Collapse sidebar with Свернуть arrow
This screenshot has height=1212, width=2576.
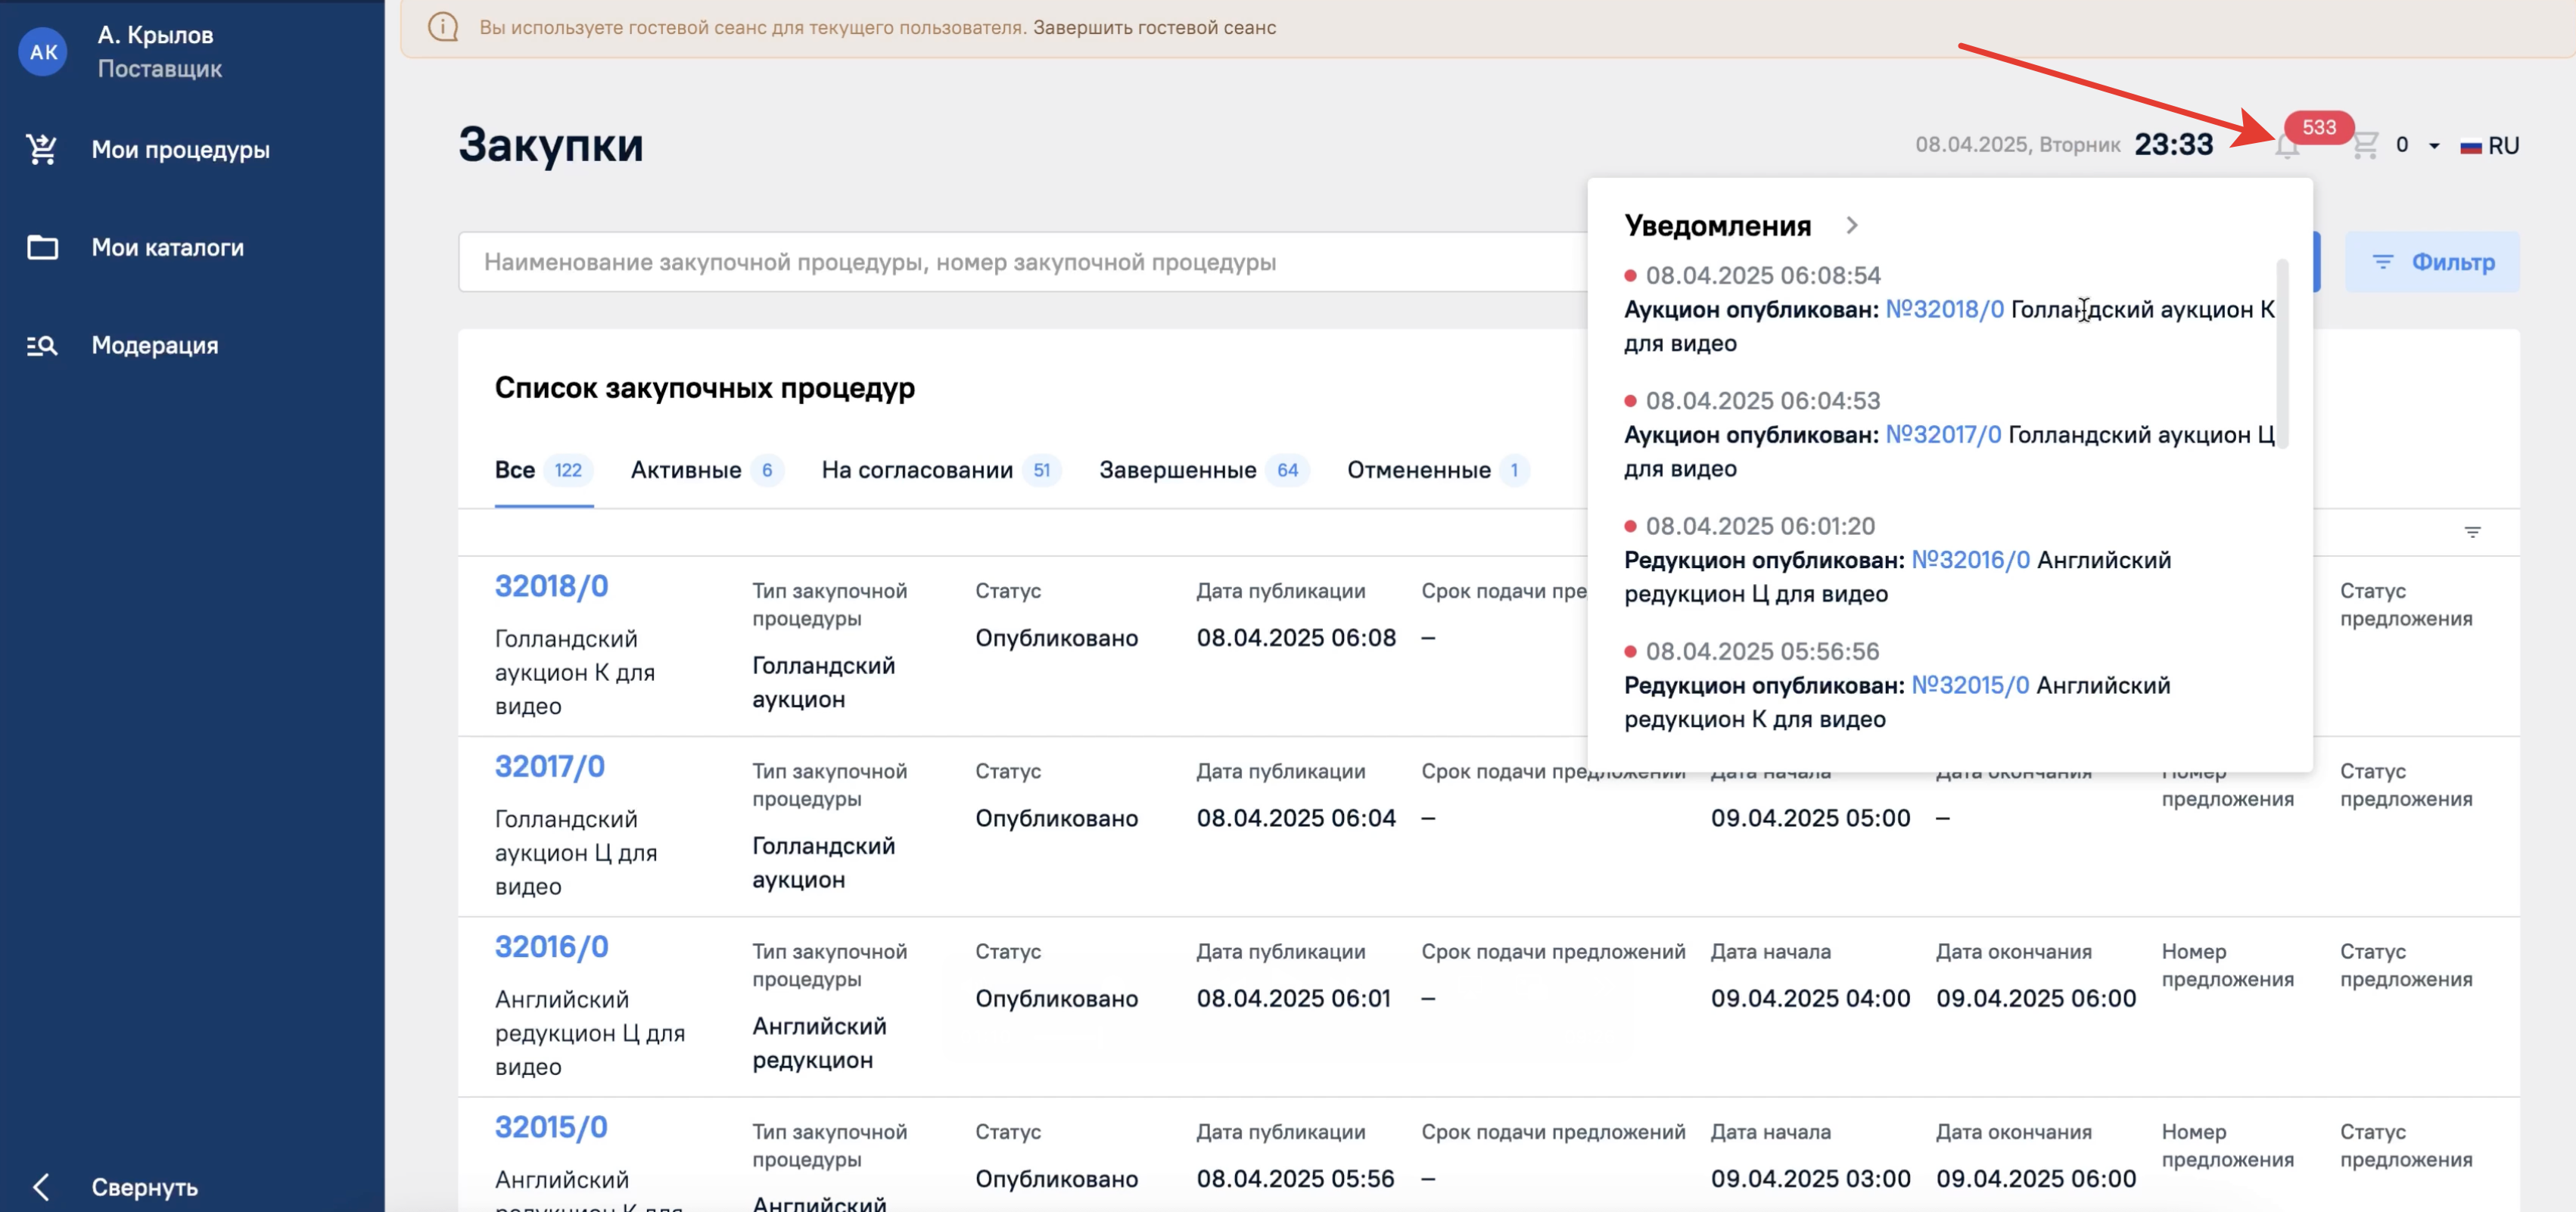click(x=41, y=1187)
